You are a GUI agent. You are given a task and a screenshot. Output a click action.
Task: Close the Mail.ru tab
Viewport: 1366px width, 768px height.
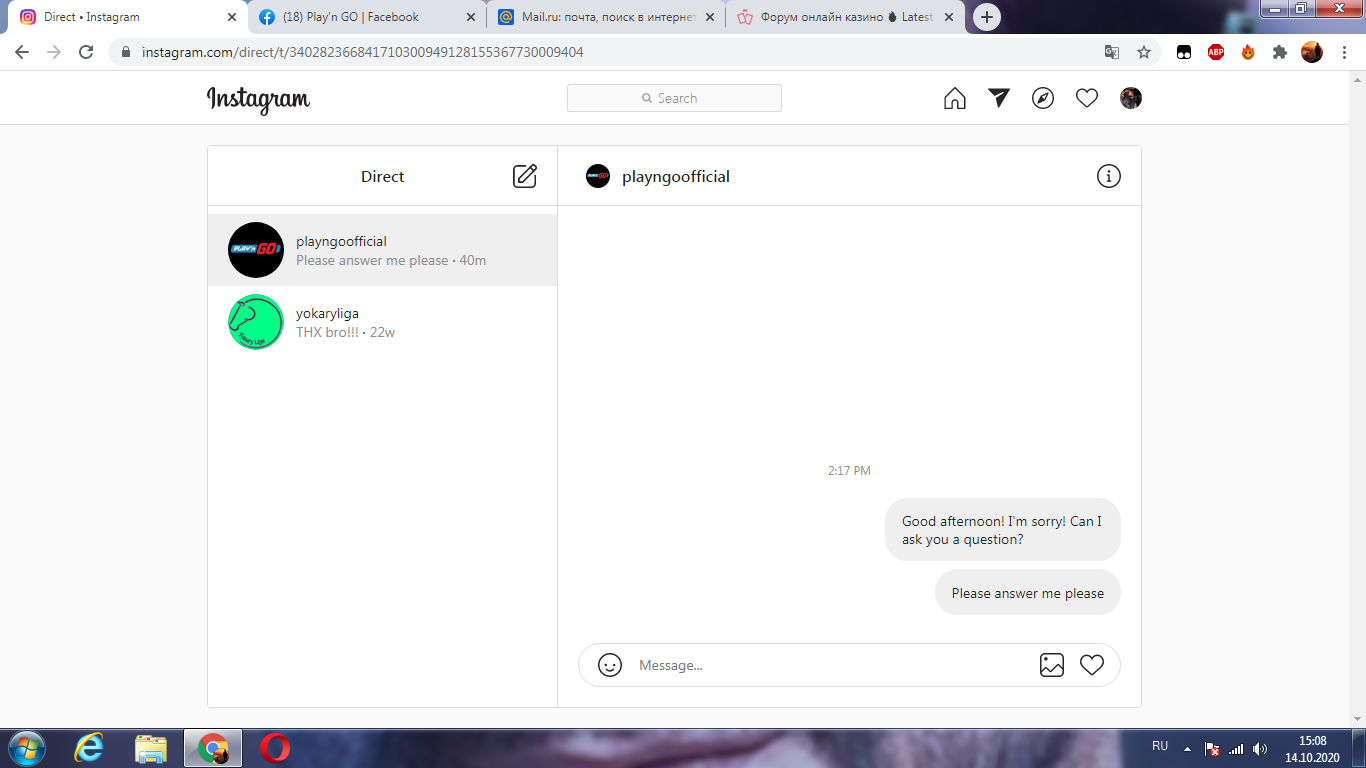(x=709, y=17)
